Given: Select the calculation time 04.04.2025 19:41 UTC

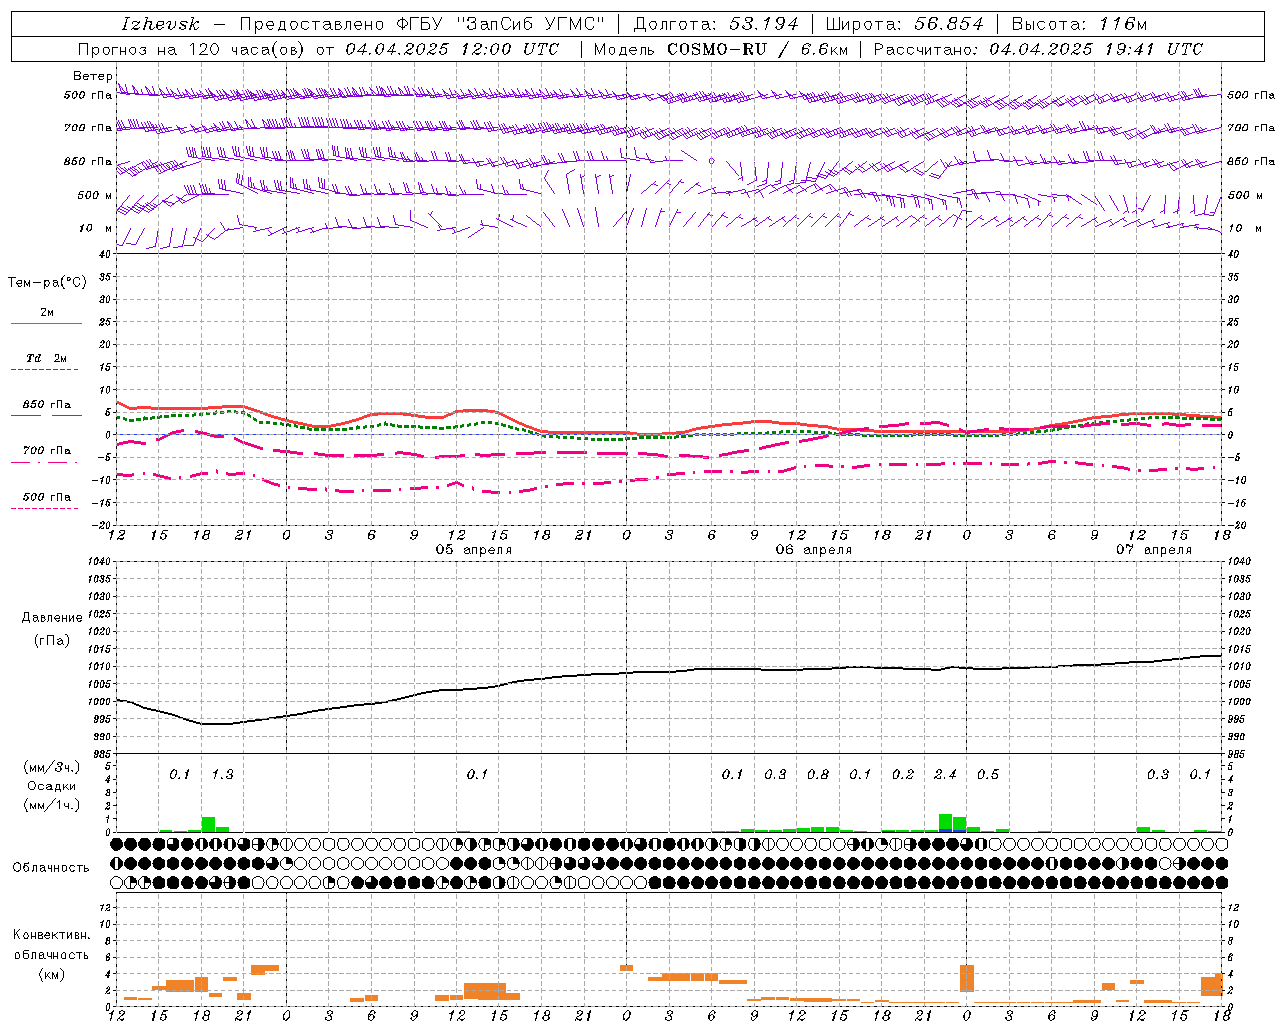Looking at the screenshot, I should (1096, 49).
